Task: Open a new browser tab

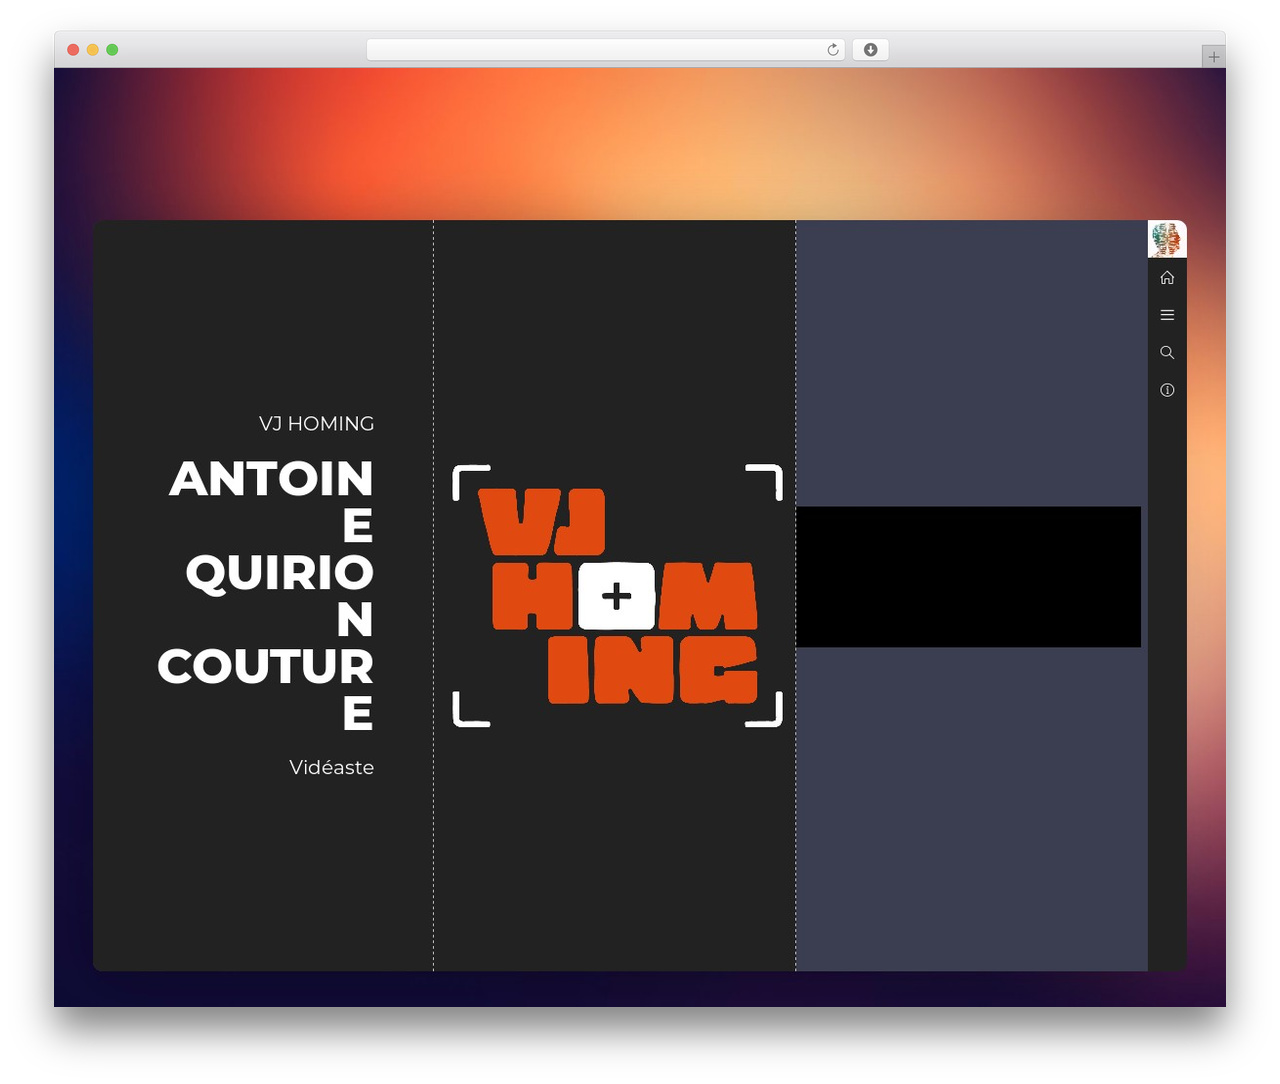Action: pos(1213,57)
